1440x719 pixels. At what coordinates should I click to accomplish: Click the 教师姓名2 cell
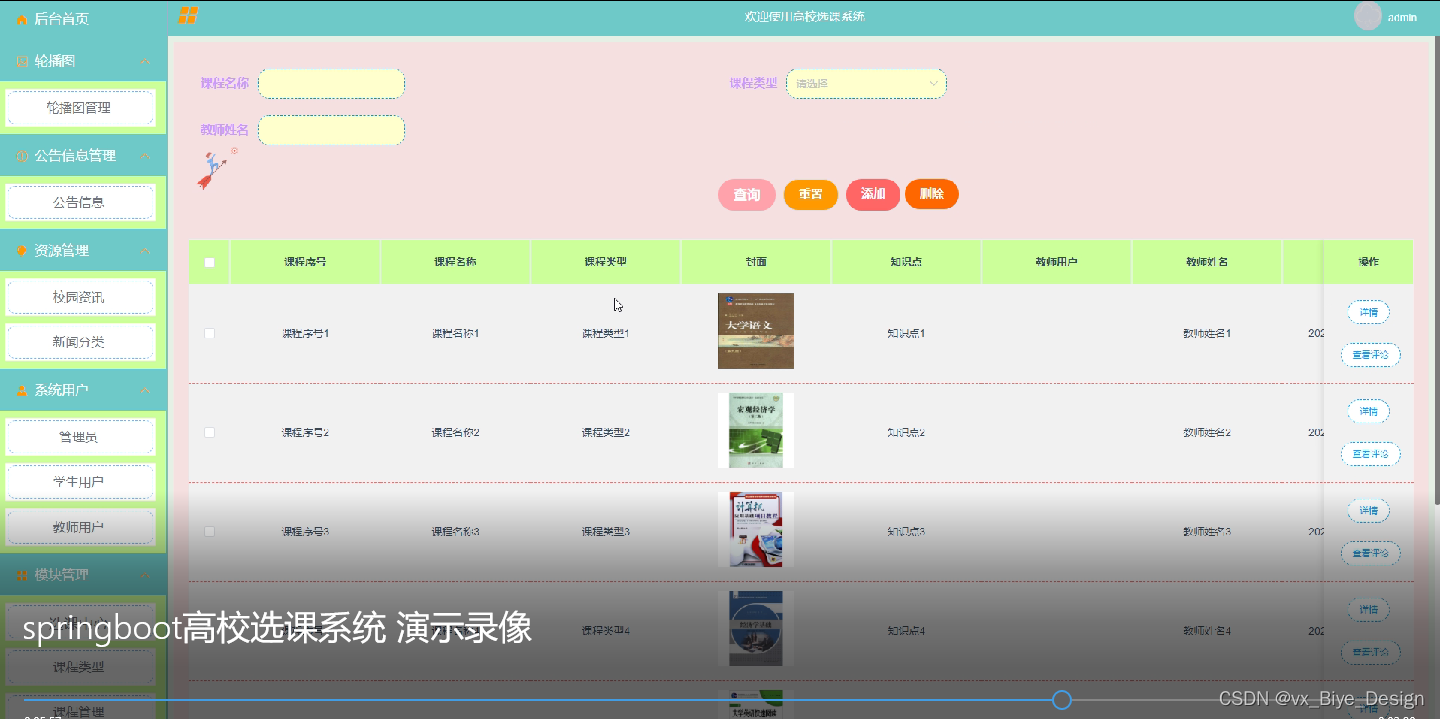click(1206, 432)
